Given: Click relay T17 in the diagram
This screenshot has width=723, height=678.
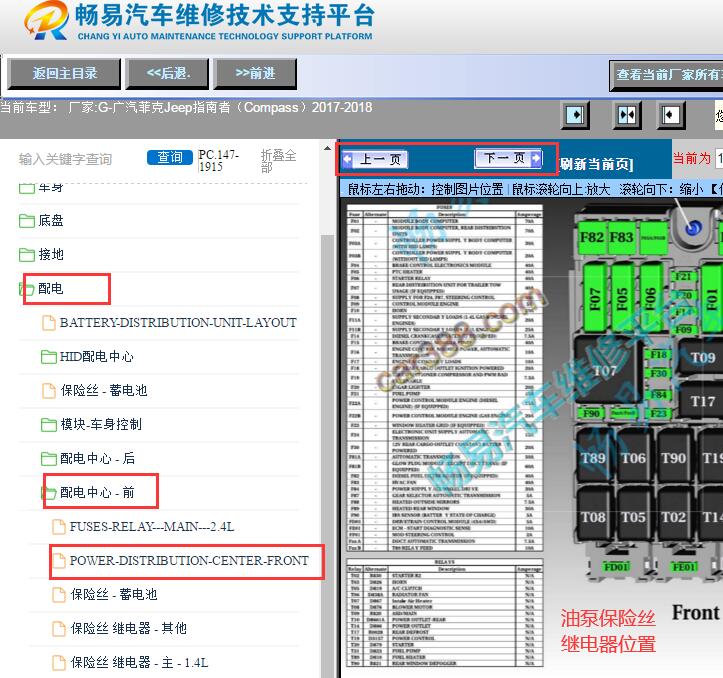Looking at the screenshot, I should click(x=702, y=401).
